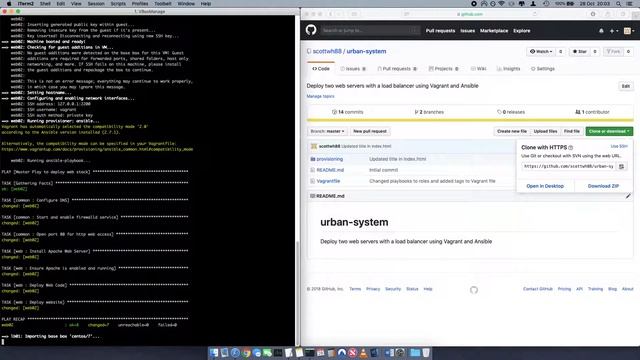
Task: Click Open in Desktop
Action: click(x=545, y=186)
